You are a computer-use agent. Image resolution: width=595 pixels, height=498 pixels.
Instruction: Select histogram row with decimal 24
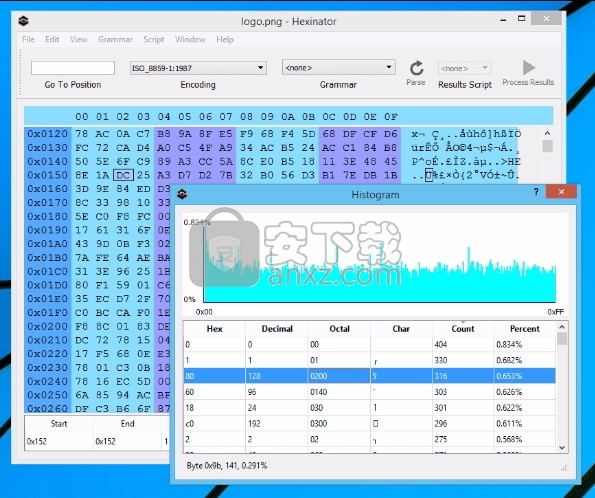click(370, 408)
